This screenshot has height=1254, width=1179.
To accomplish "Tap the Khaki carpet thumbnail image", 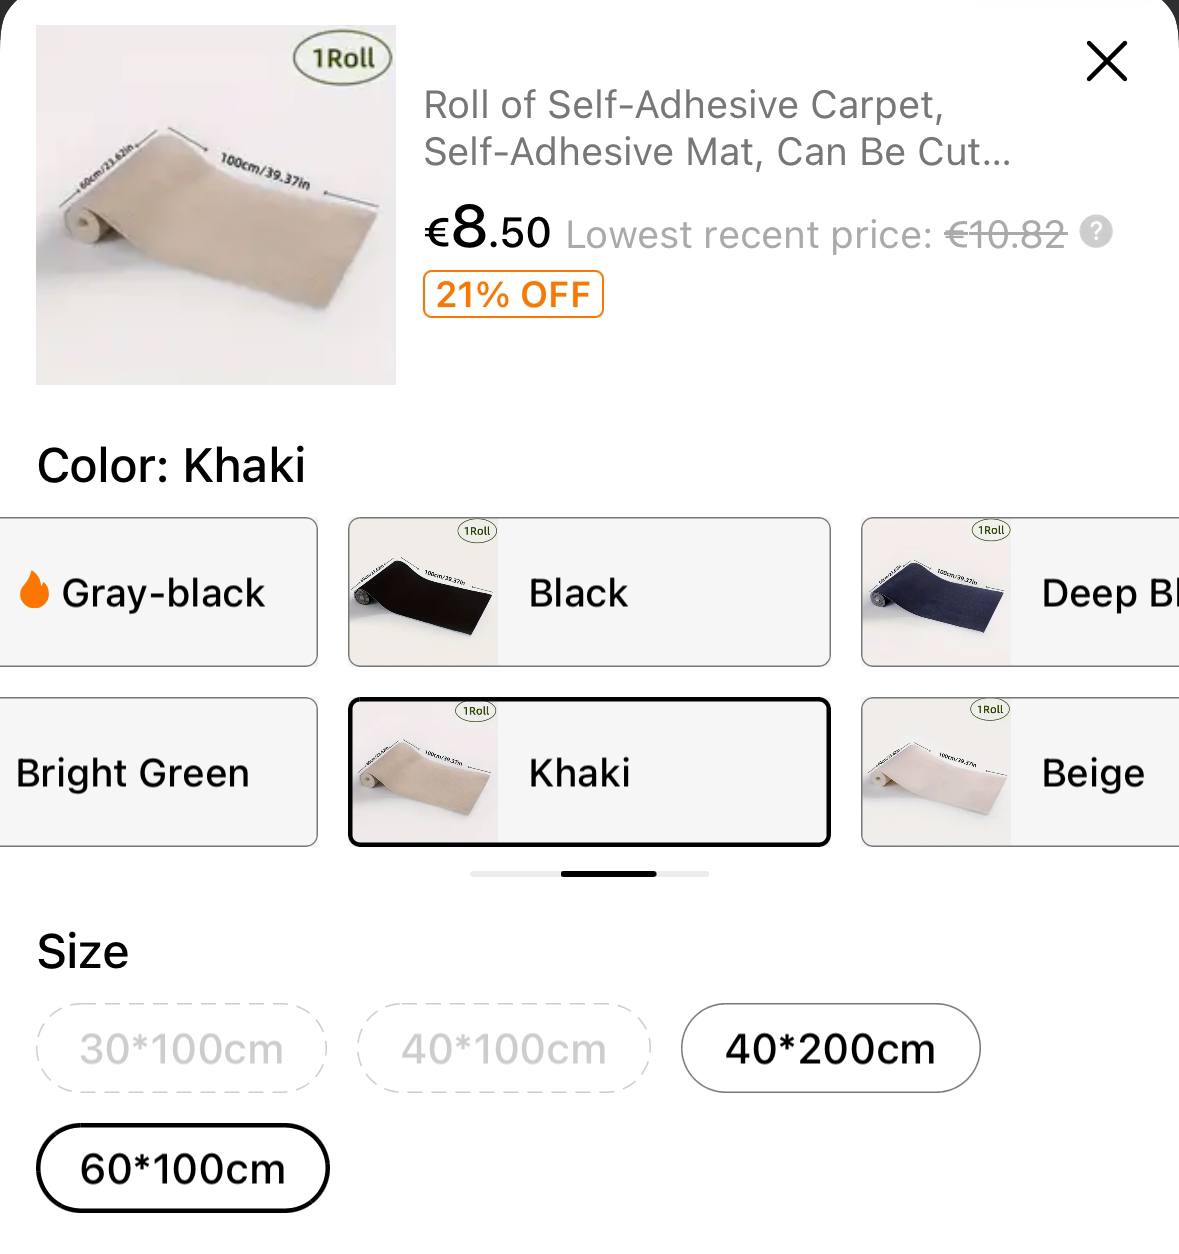I will pos(424,772).
